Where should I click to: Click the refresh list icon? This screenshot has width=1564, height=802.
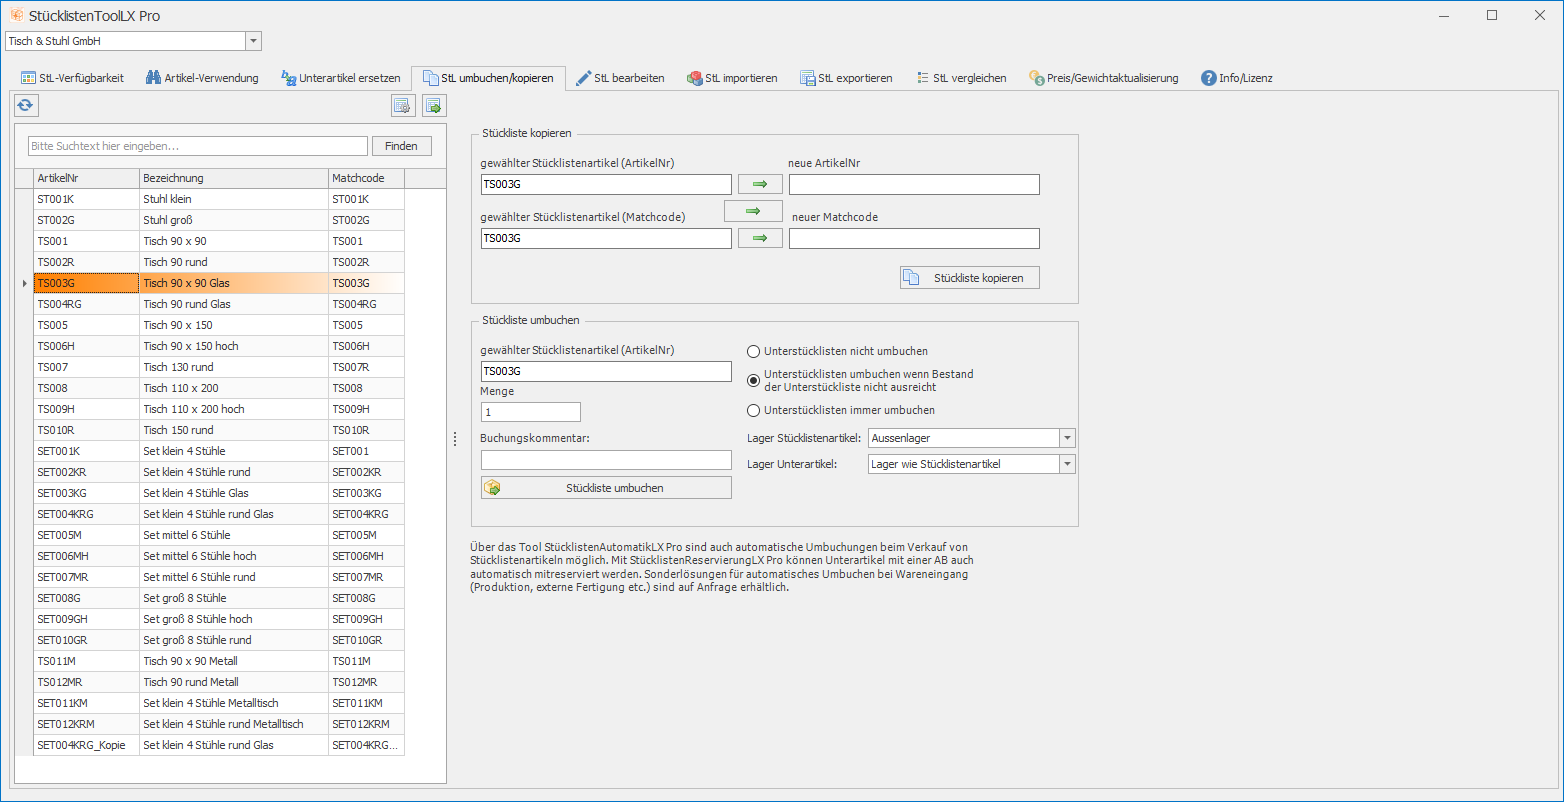click(x=25, y=105)
